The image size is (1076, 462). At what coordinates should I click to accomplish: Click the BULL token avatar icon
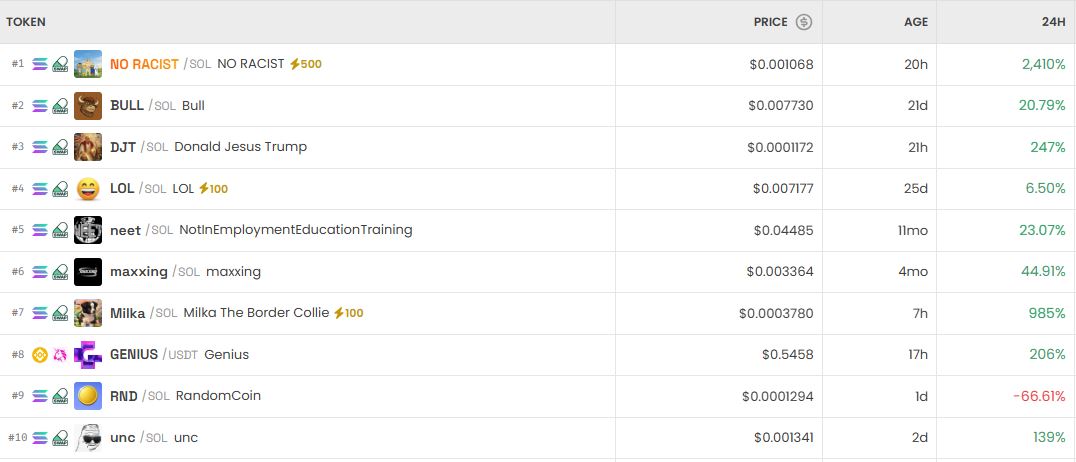pos(88,105)
